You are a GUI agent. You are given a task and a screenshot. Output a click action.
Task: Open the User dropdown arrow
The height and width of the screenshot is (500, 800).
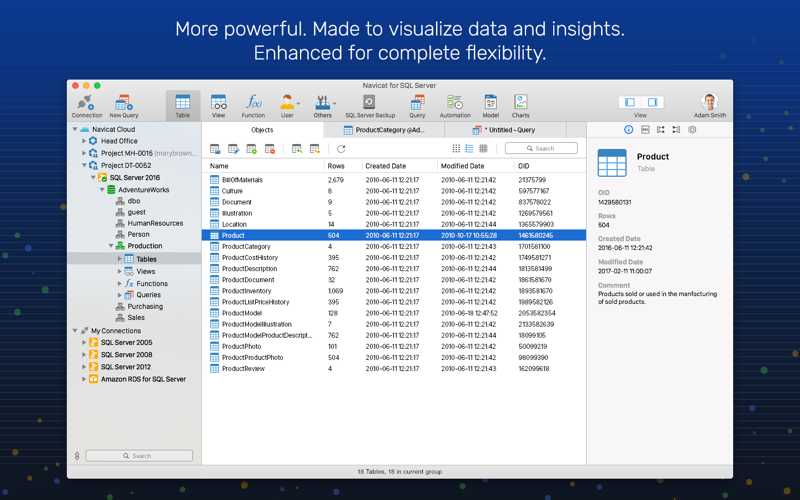[298, 103]
